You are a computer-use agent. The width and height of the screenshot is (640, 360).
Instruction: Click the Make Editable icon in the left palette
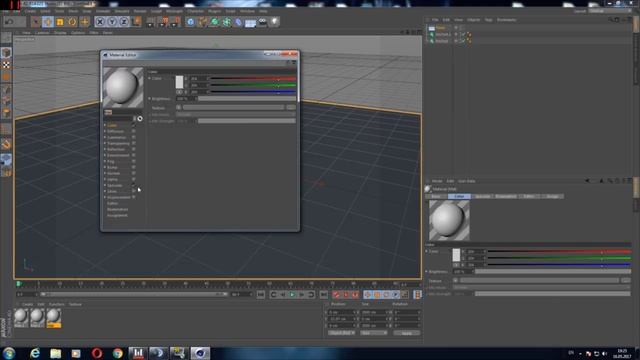pyautogui.click(x=6, y=38)
